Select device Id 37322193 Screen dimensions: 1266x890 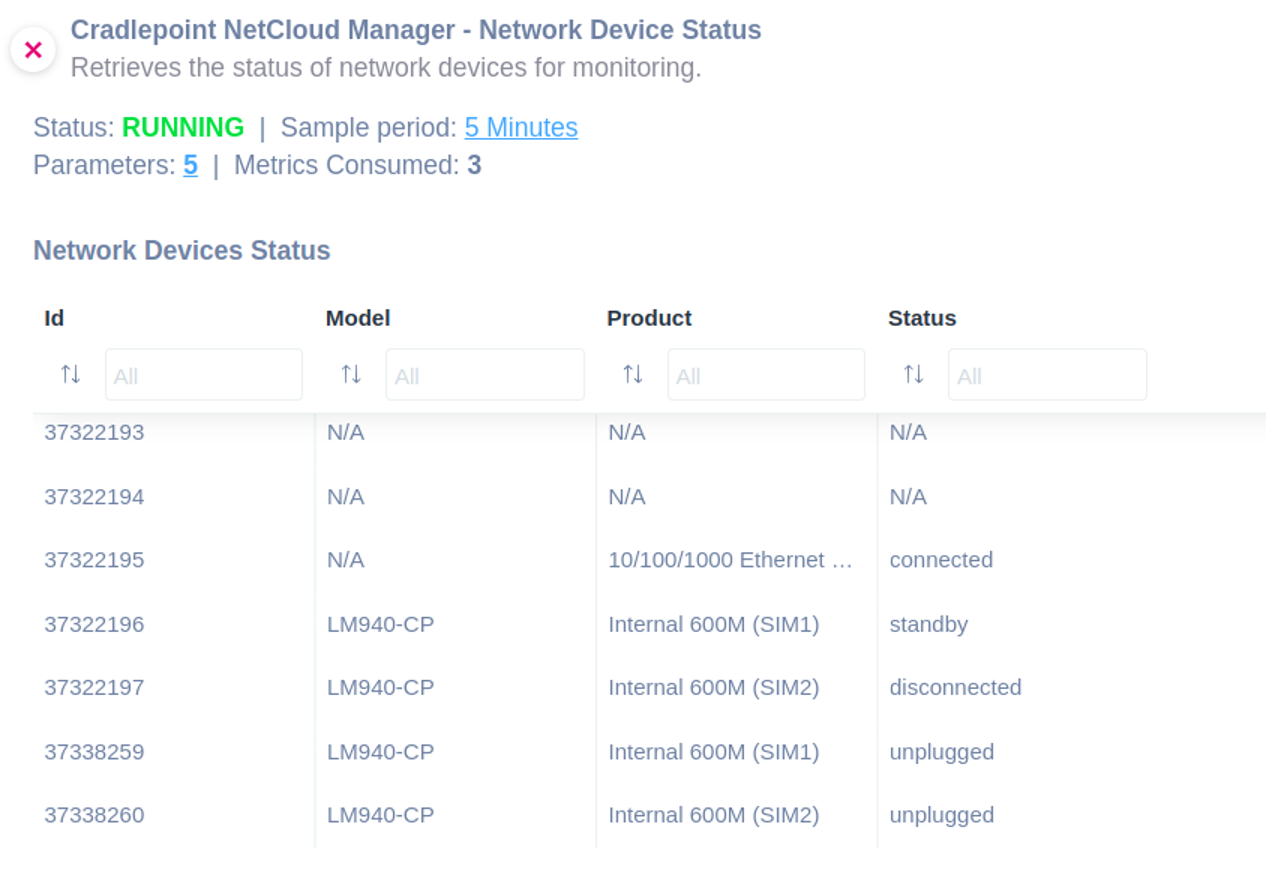[94, 433]
